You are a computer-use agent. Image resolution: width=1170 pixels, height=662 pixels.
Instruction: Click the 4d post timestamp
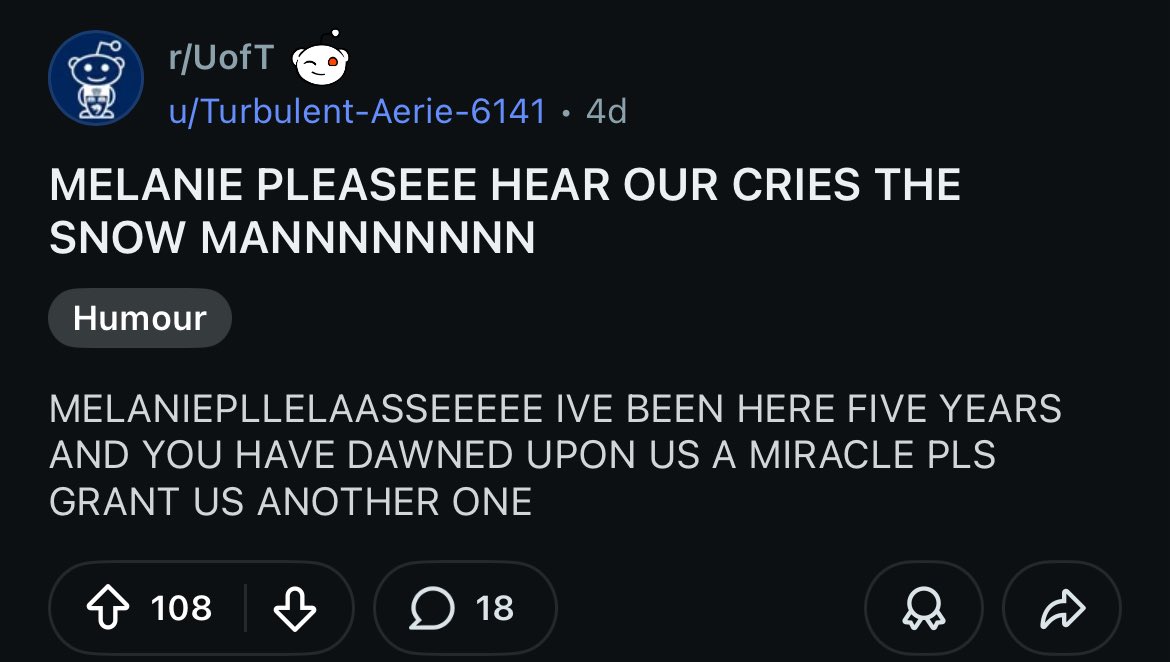[606, 110]
